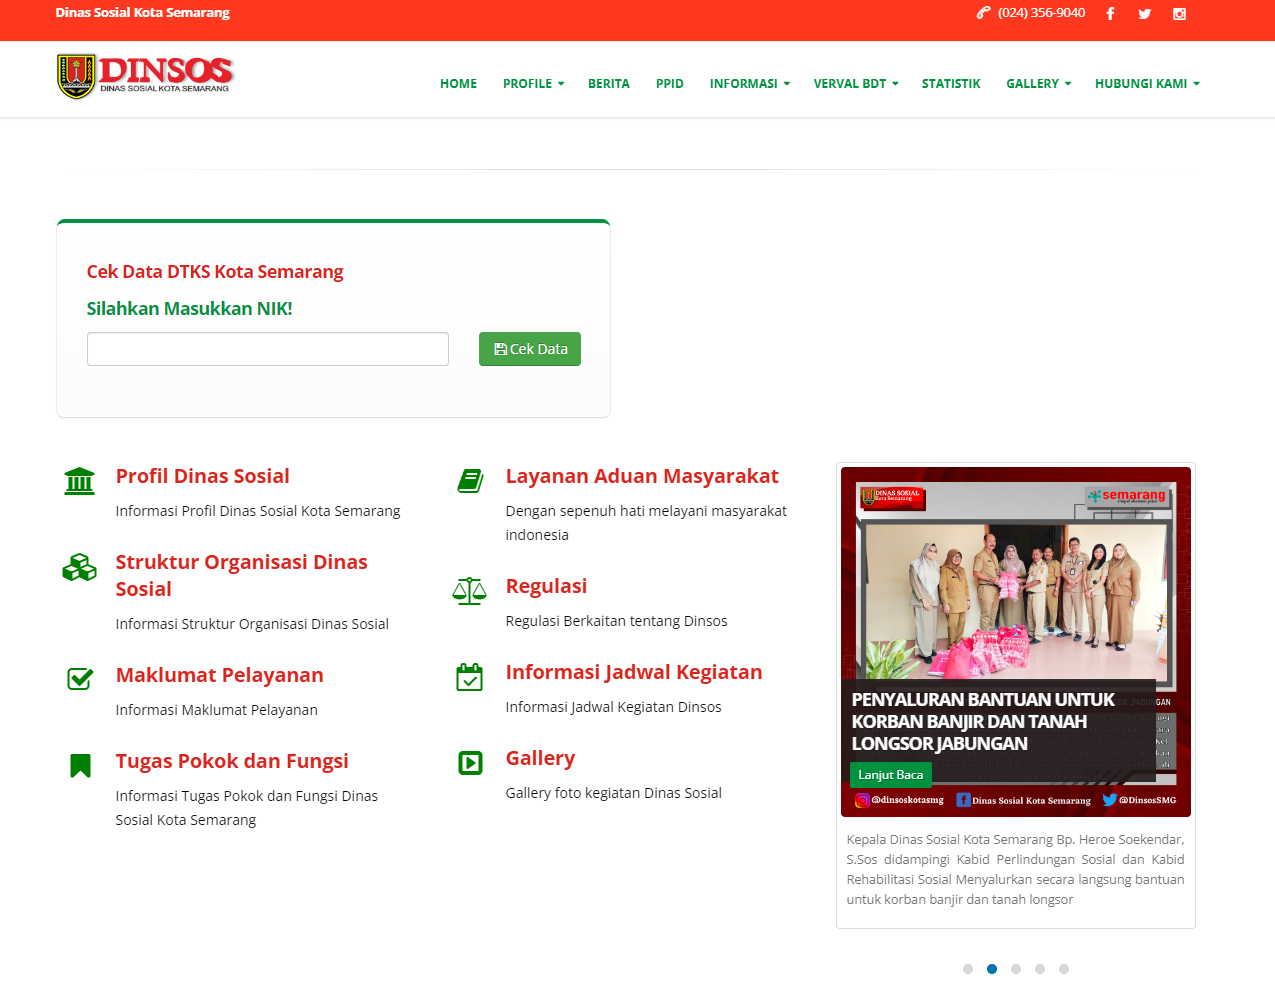This screenshot has height=994, width=1275.
Task: Select the last carousel indicator dot
Action: click(x=1064, y=969)
